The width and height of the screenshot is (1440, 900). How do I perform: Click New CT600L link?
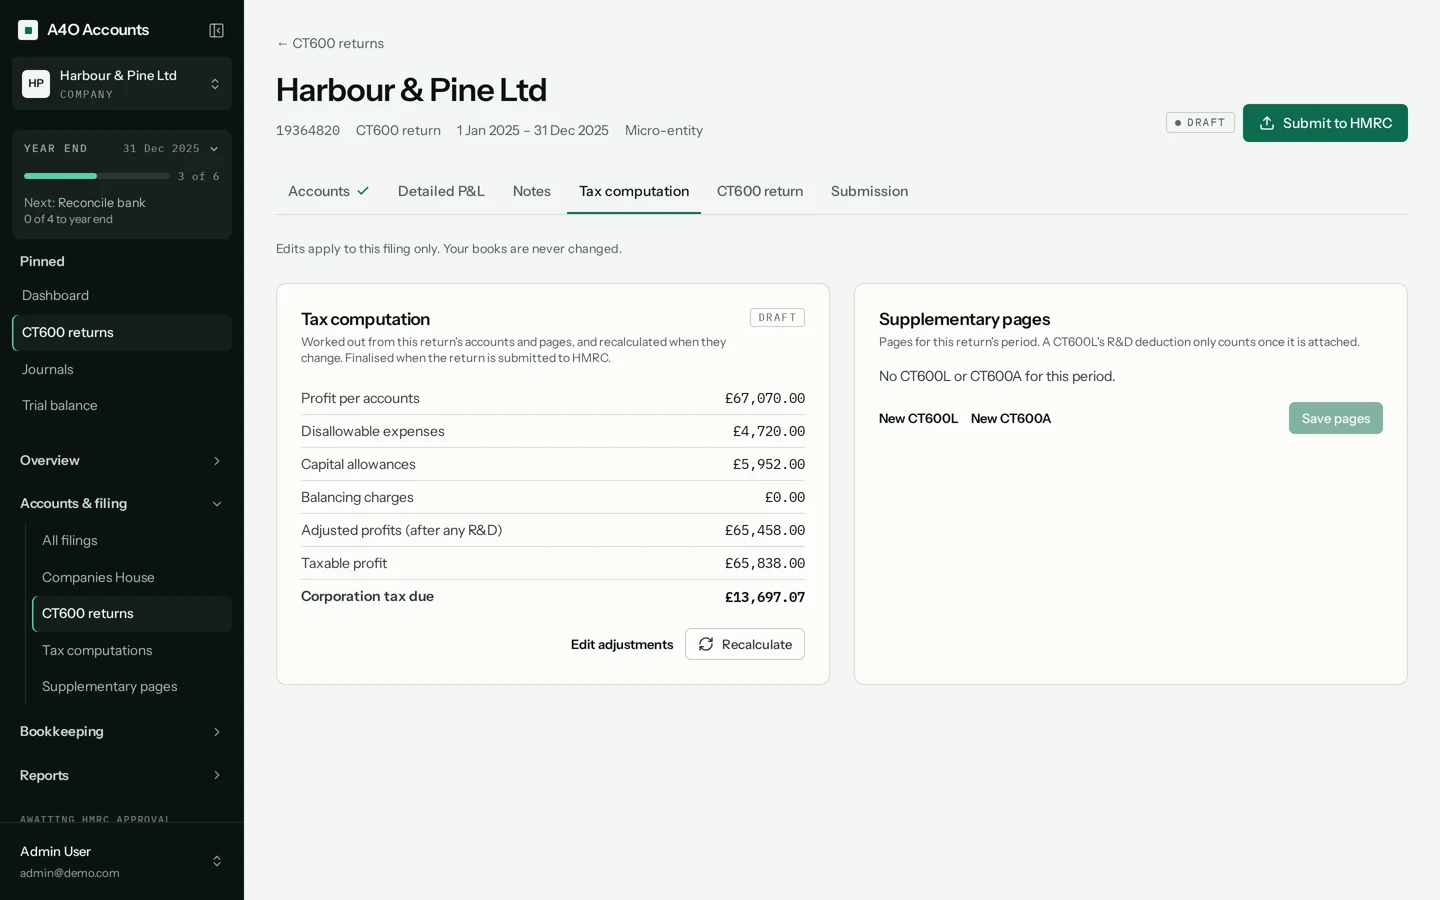(x=918, y=419)
